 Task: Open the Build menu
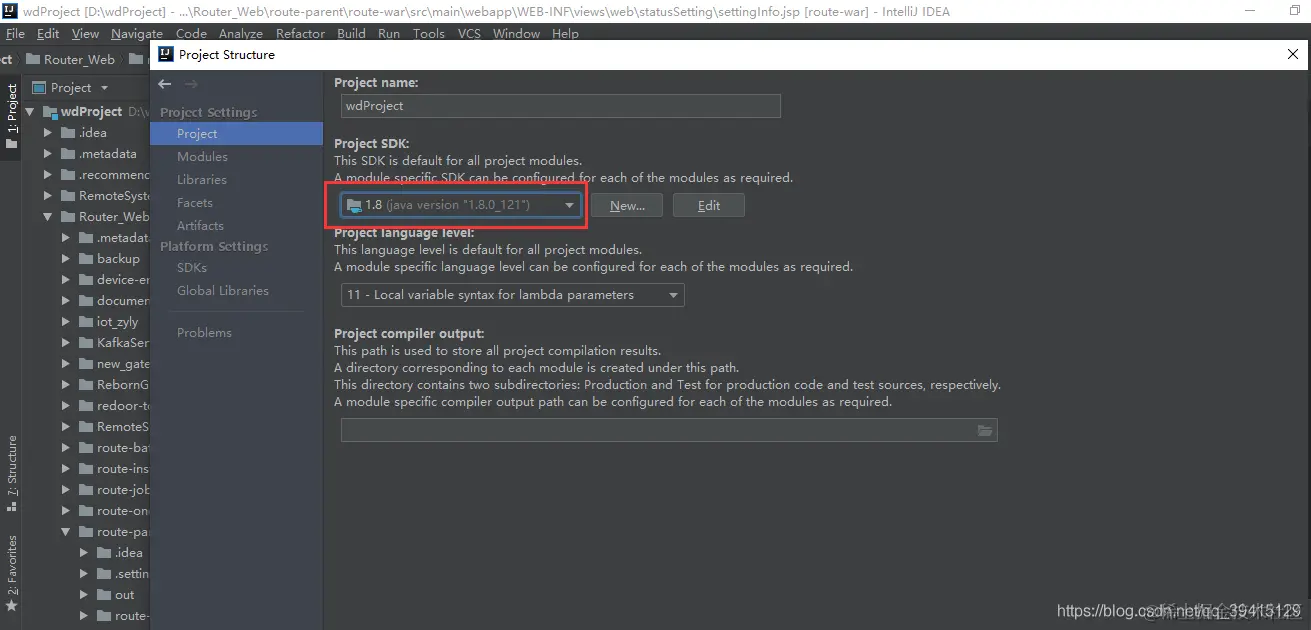351,33
